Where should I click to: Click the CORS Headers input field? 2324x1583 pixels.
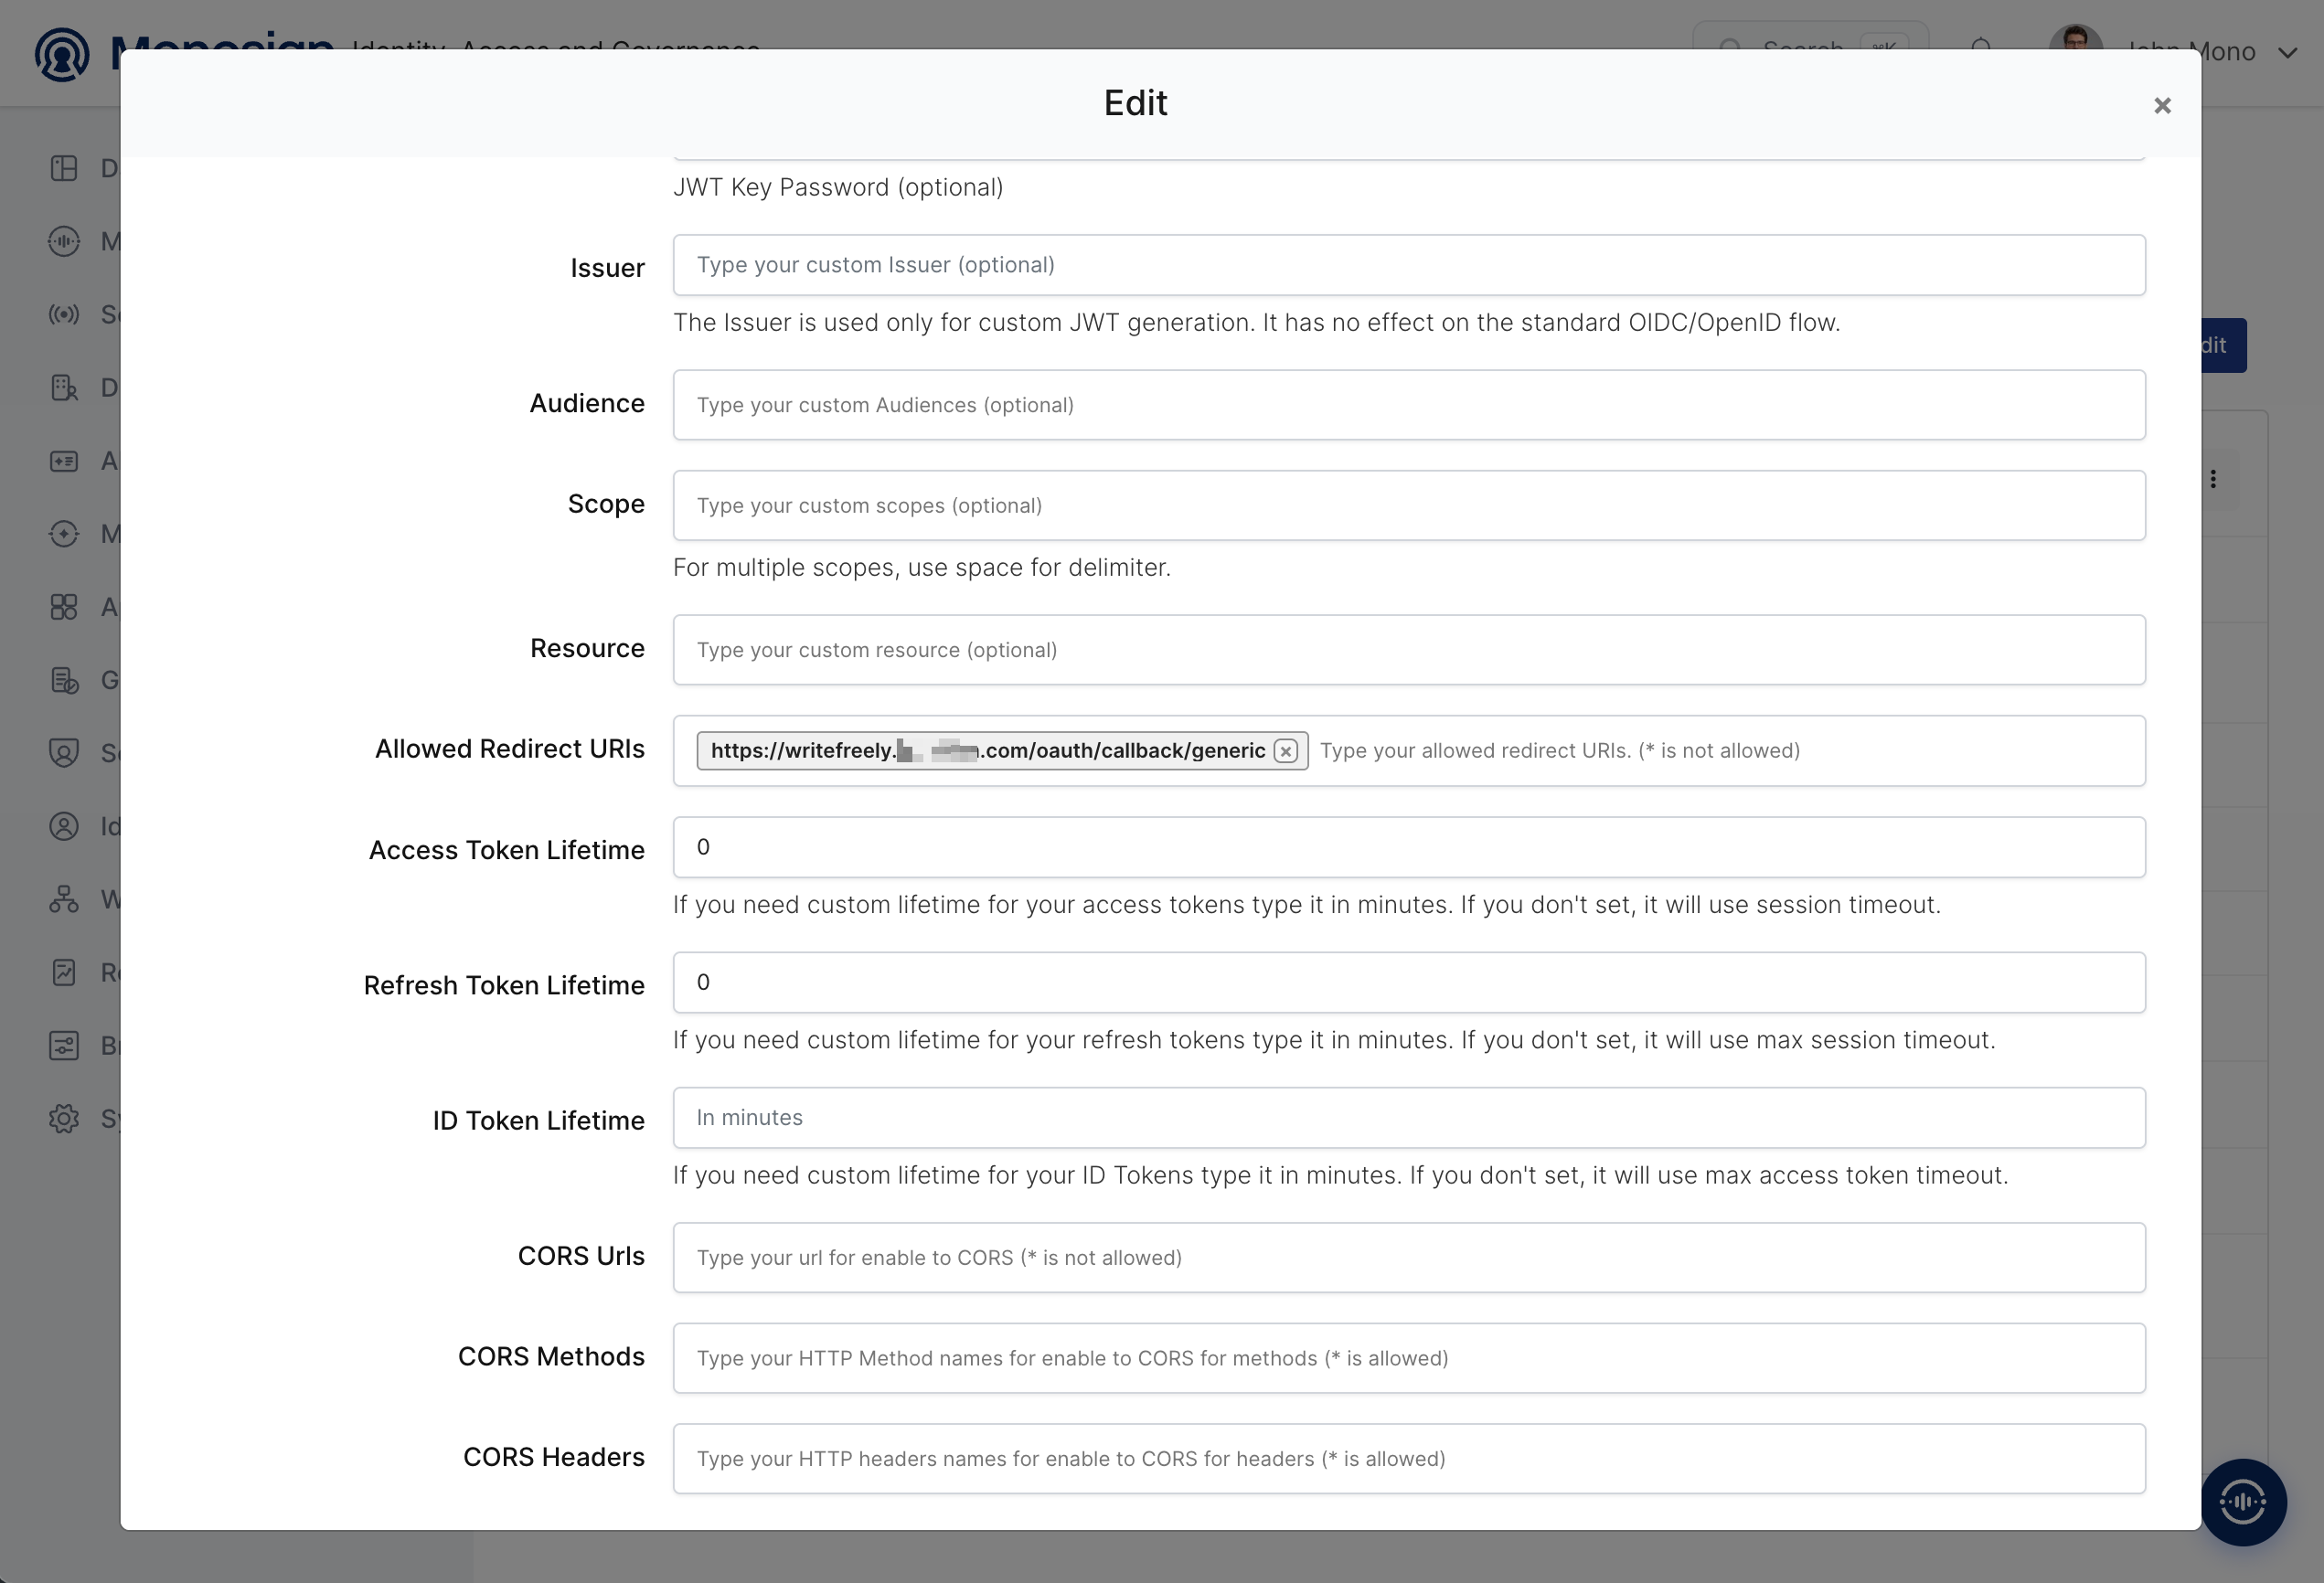click(1409, 1459)
